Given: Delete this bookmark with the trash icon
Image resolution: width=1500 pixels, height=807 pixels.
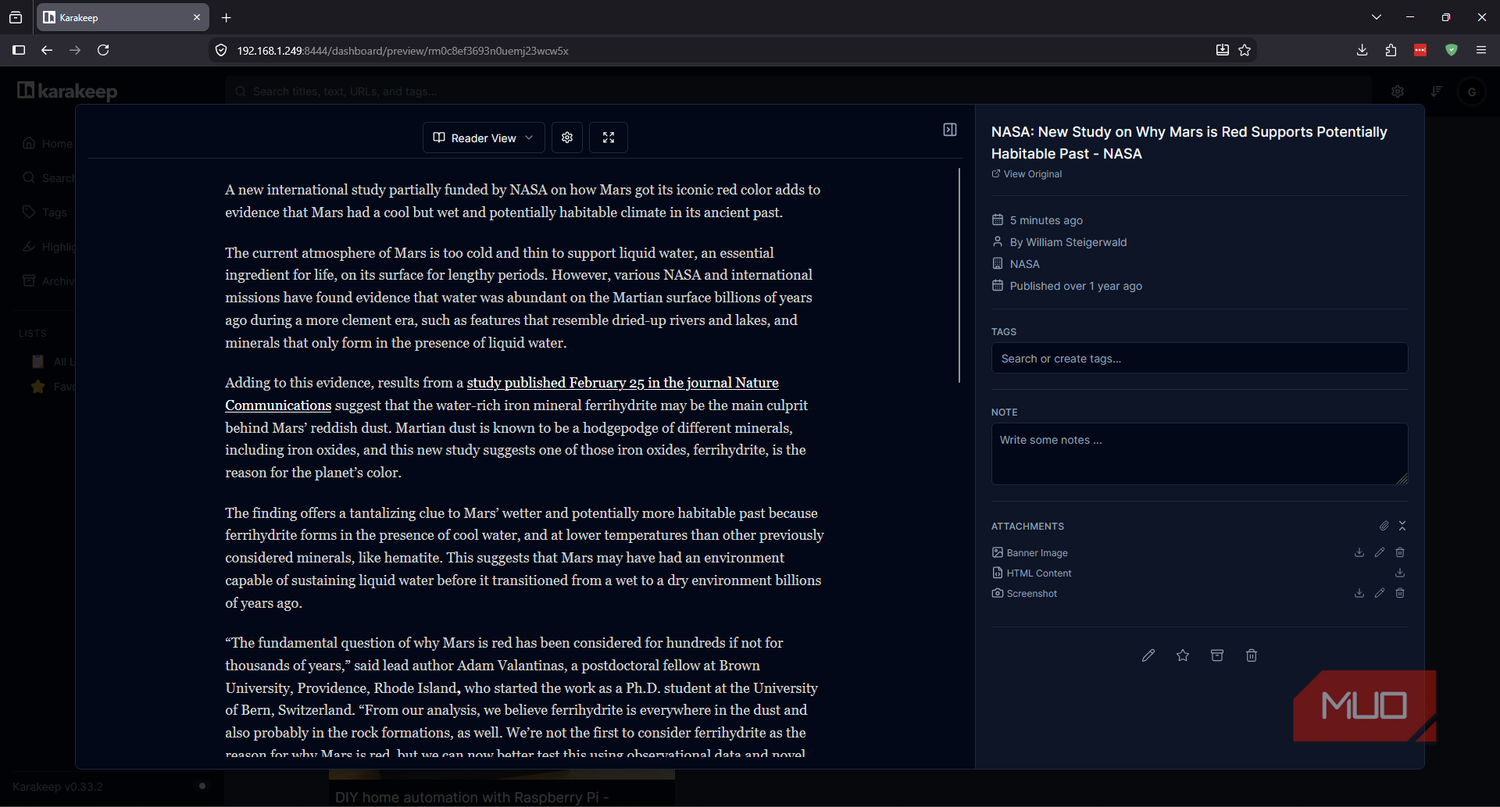Looking at the screenshot, I should point(1252,655).
